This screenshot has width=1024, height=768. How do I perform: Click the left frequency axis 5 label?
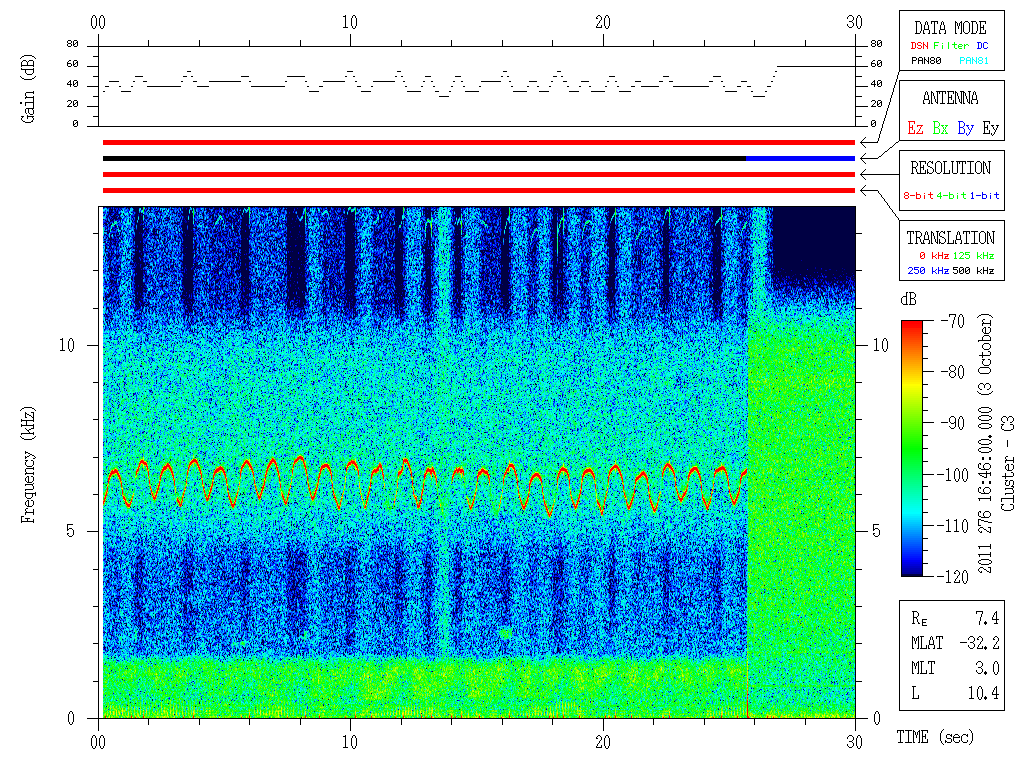(71, 531)
